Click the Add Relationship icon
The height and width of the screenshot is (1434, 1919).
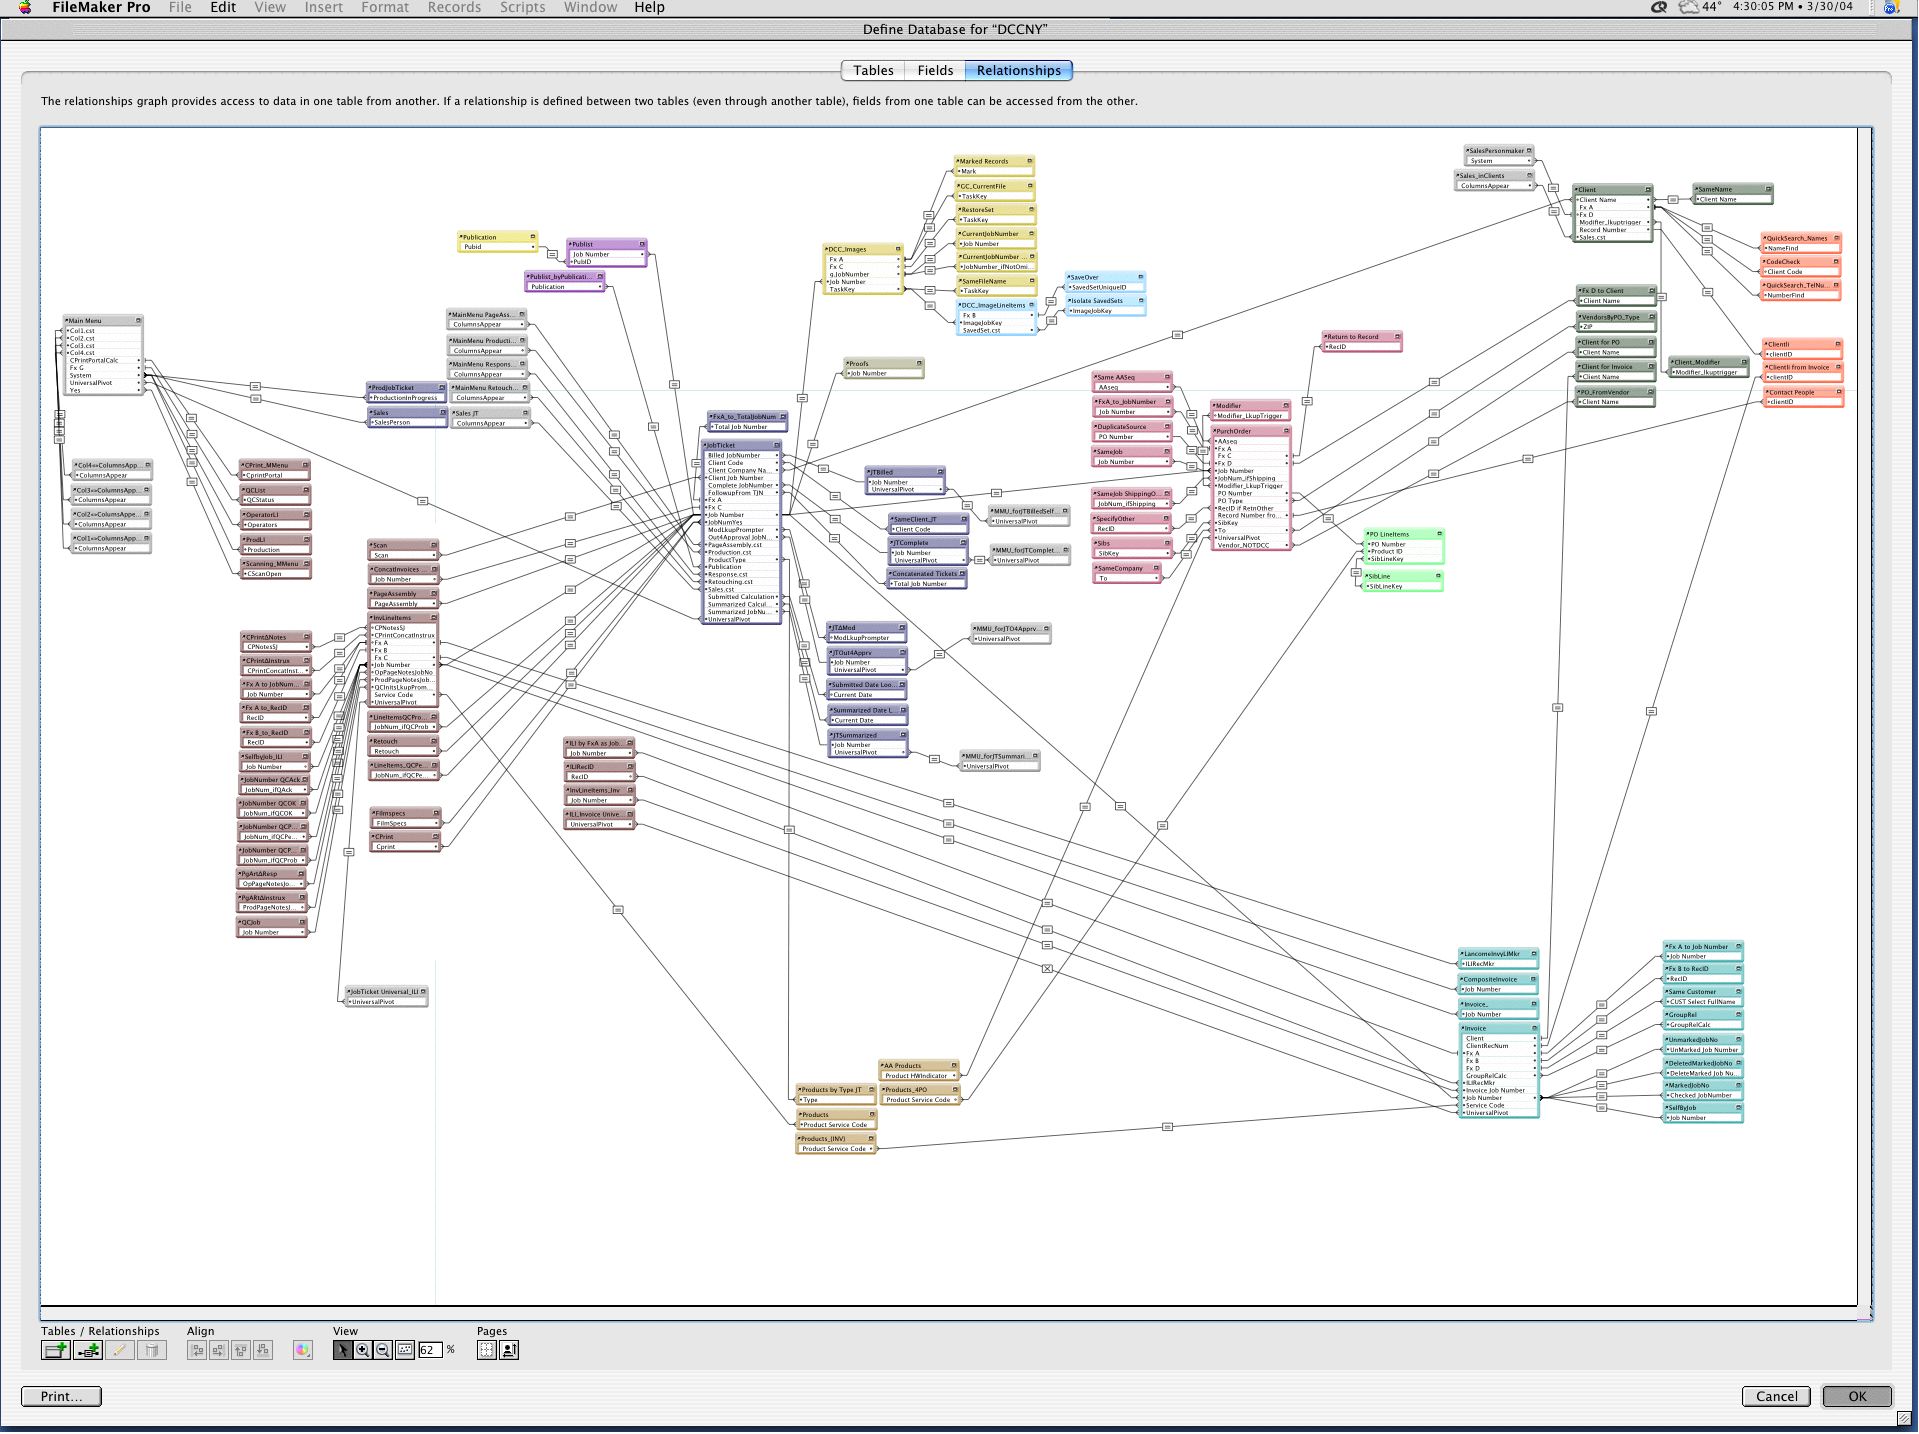click(88, 1351)
